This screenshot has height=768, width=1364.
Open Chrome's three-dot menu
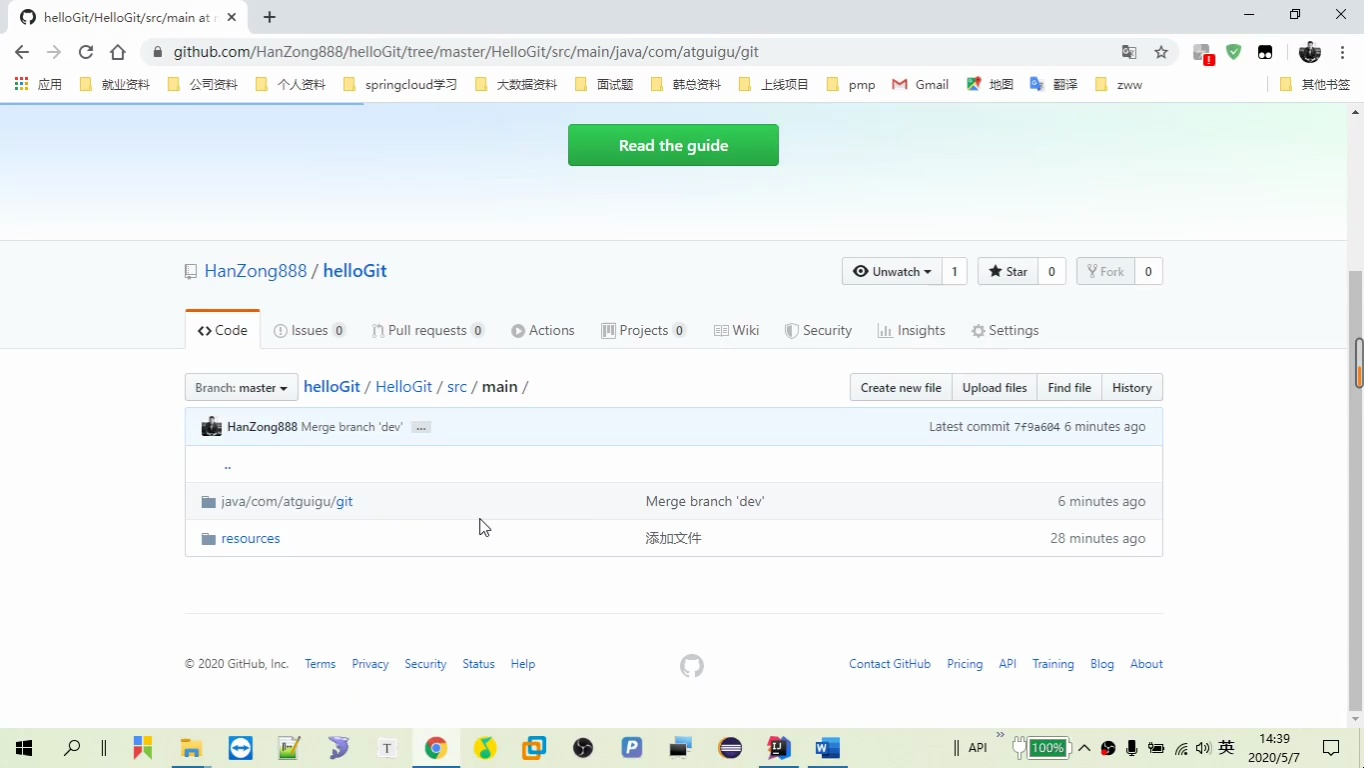[1342, 52]
